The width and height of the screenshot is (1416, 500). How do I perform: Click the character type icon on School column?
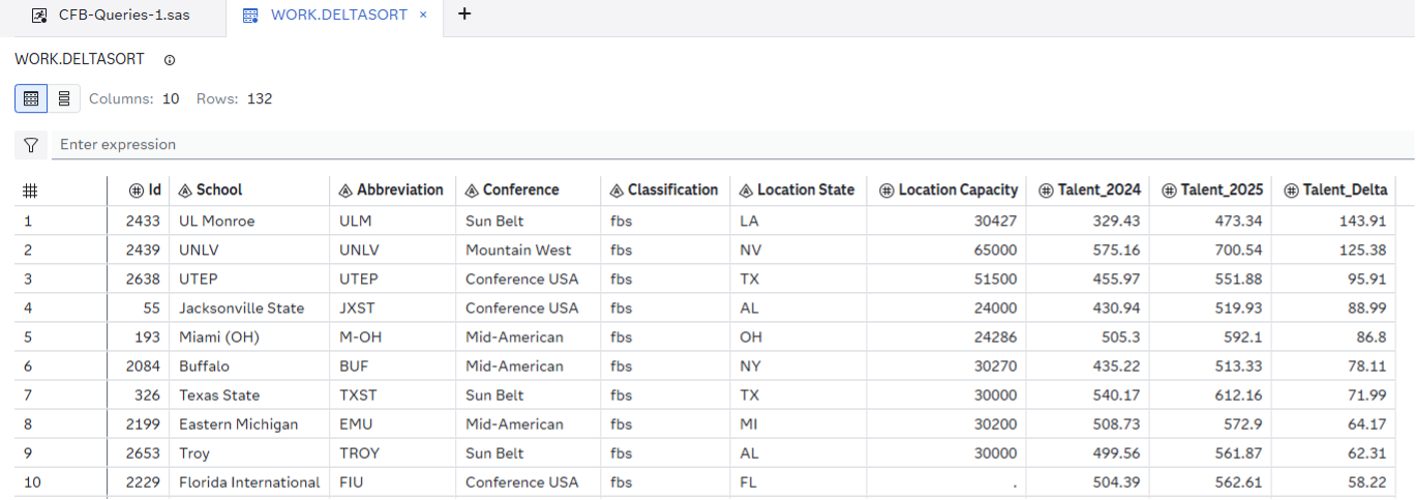185,190
